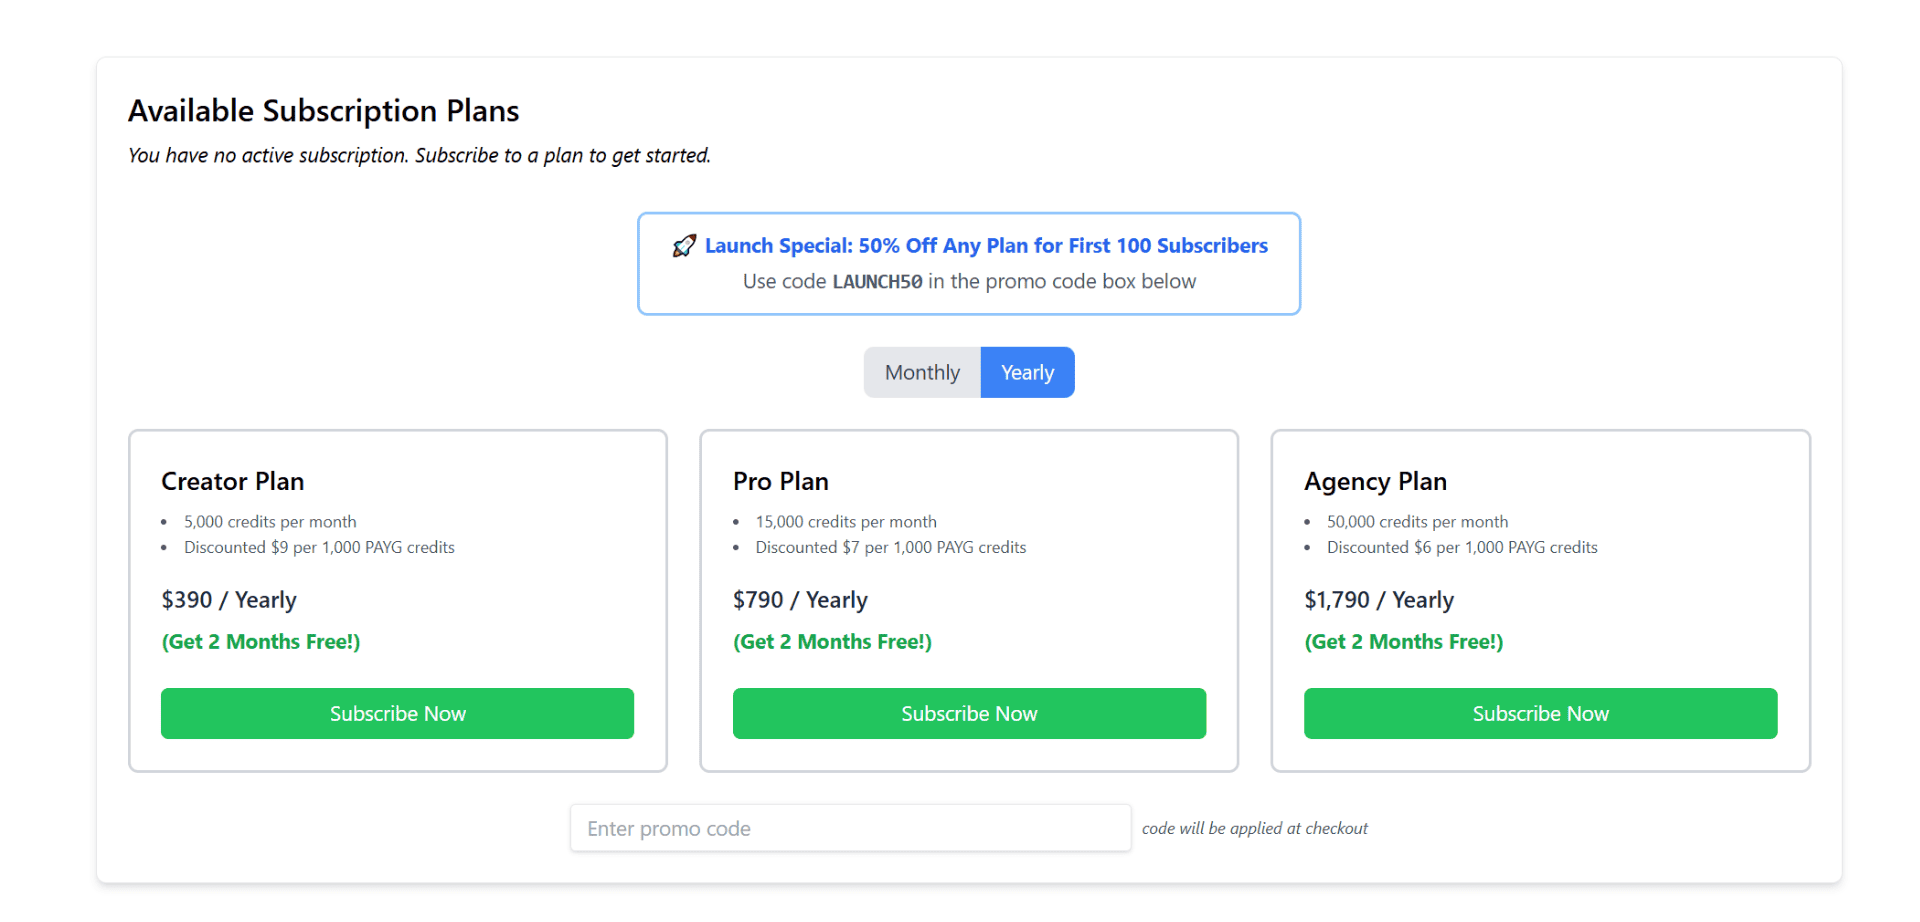Click the rocket icon in launch banner

(x=684, y=246)
